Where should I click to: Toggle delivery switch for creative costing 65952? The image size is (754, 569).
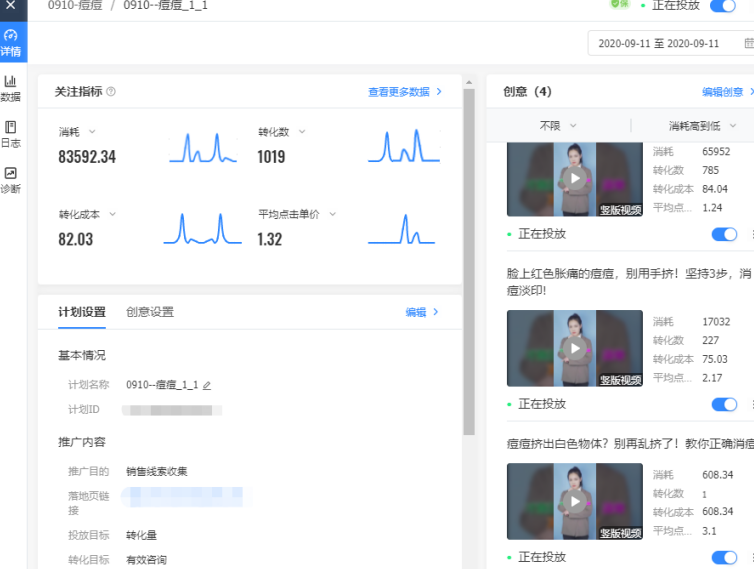724,234
